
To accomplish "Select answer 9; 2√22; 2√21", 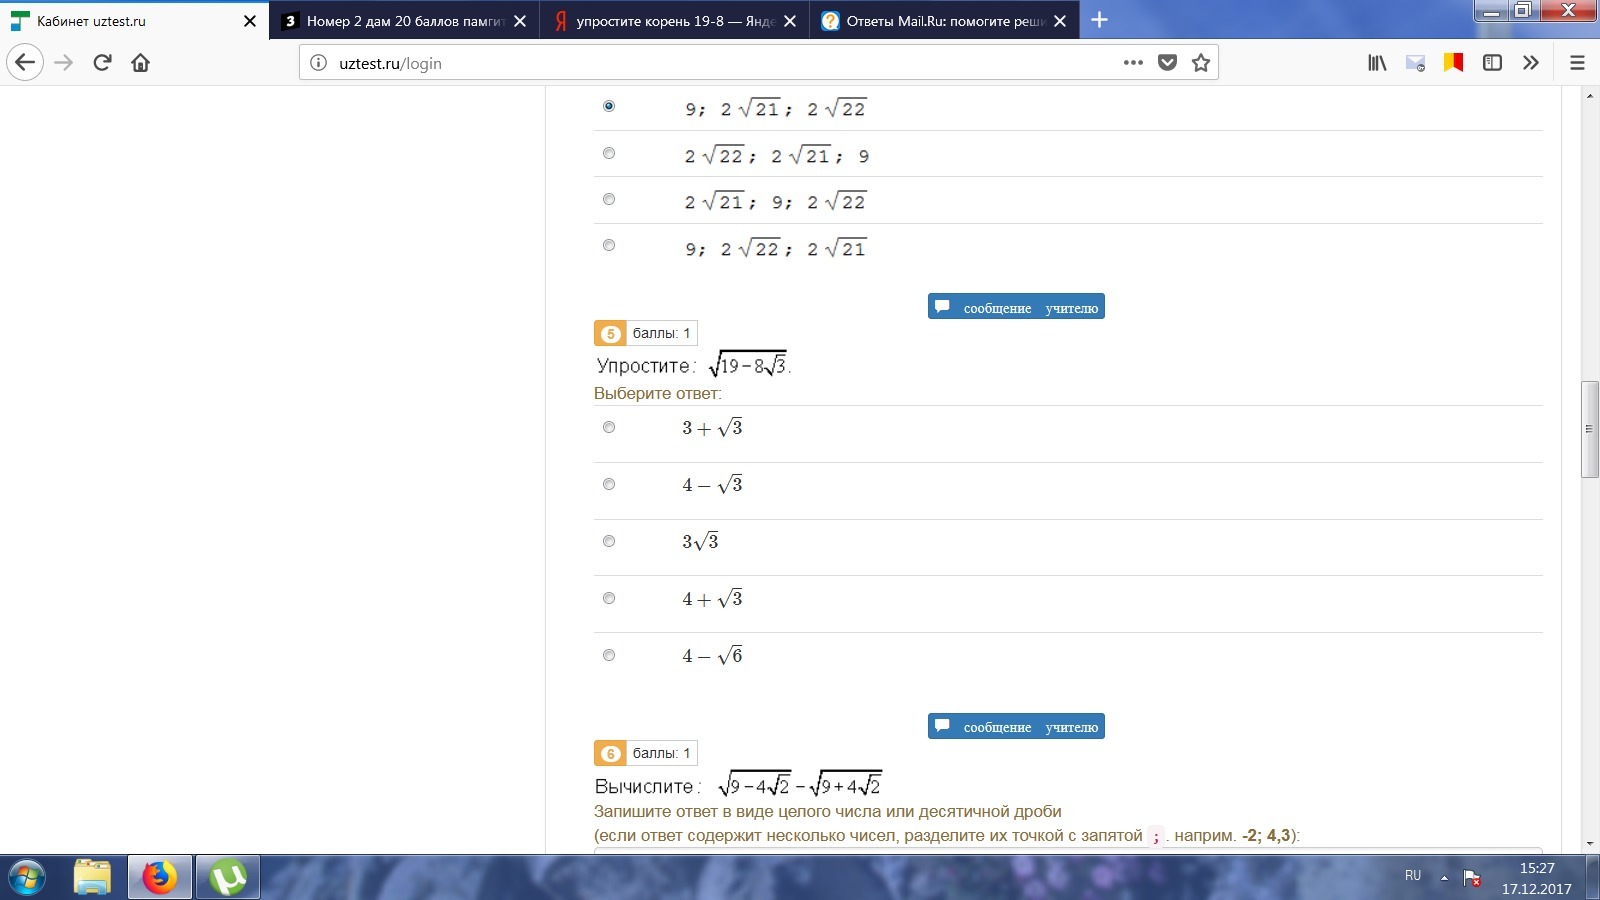I will pos(609,245).
